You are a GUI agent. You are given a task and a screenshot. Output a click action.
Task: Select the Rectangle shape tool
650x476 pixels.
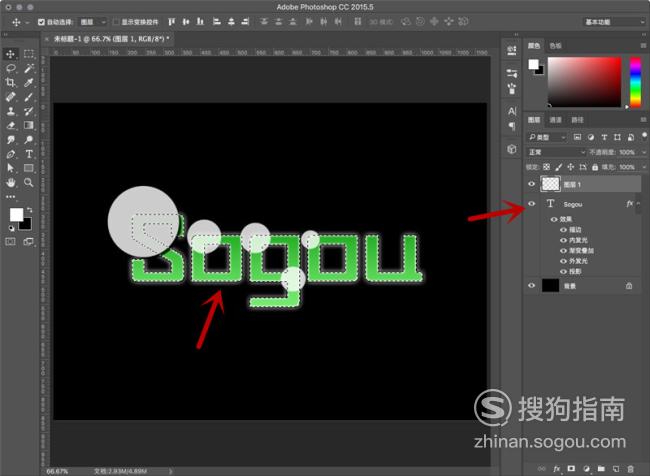(29, 168)
